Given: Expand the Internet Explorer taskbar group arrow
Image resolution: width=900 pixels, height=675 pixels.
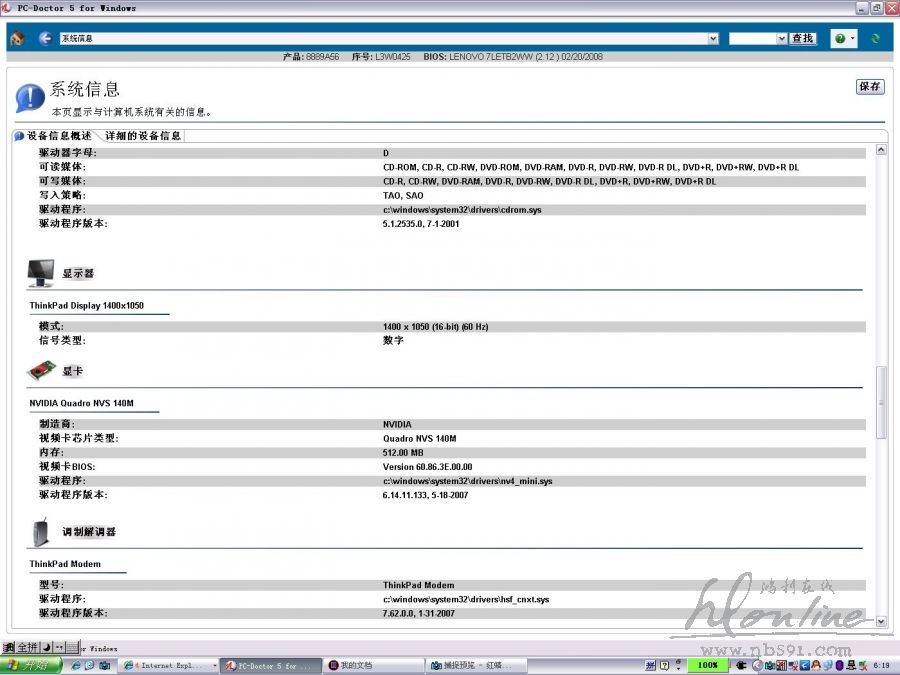Looking at the screenshot, I should [215, 666].
